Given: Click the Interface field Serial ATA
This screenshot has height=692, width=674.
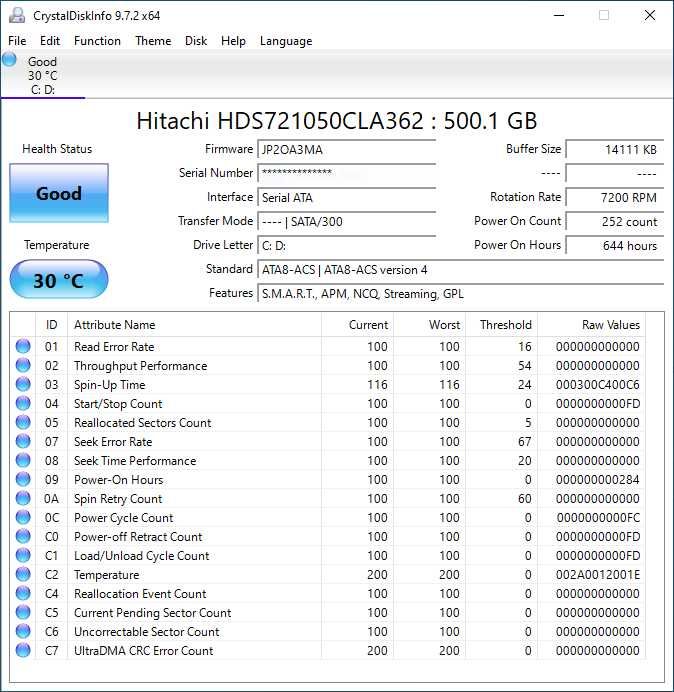Looking at the screenshot, I should (347, 197).
